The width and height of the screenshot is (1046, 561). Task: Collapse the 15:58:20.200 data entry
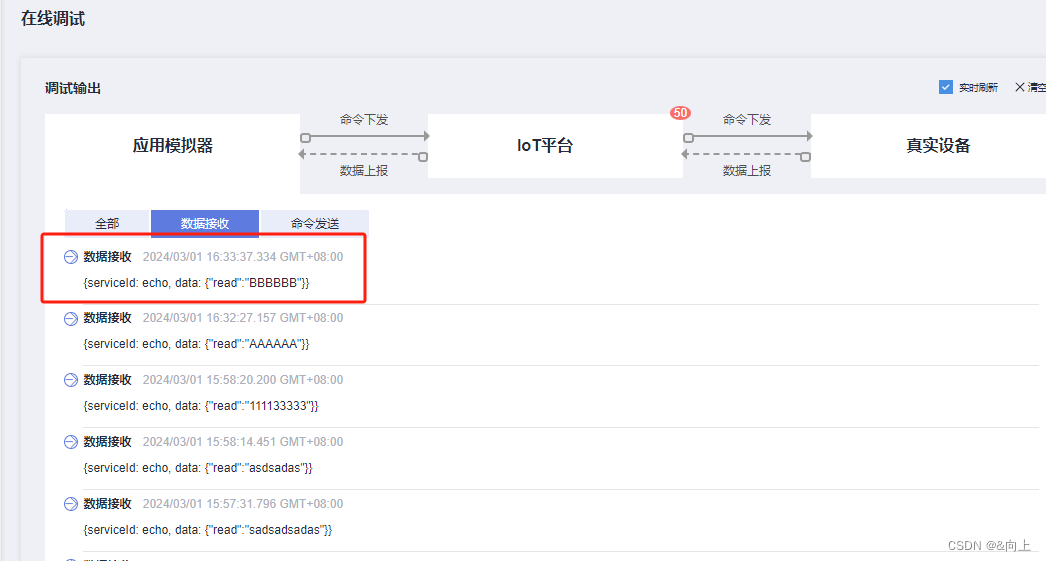(x=71, y=380)
